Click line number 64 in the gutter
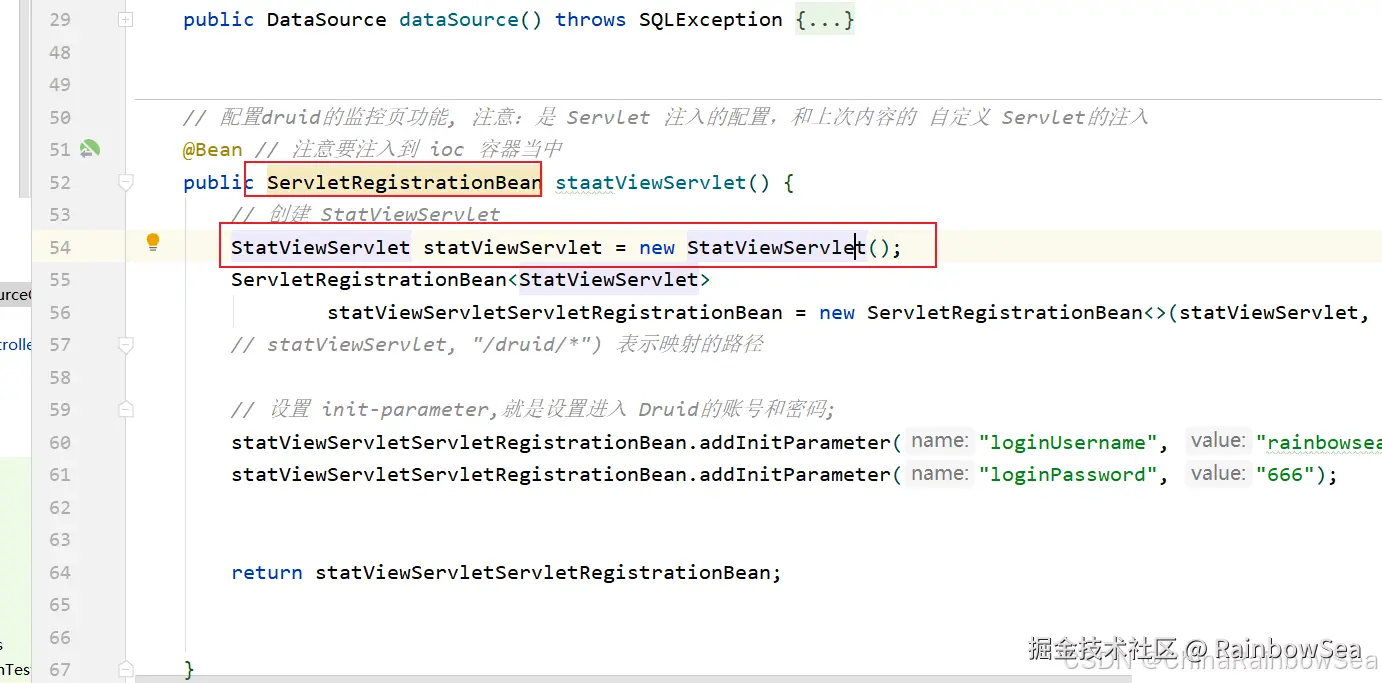 (60, 572)
